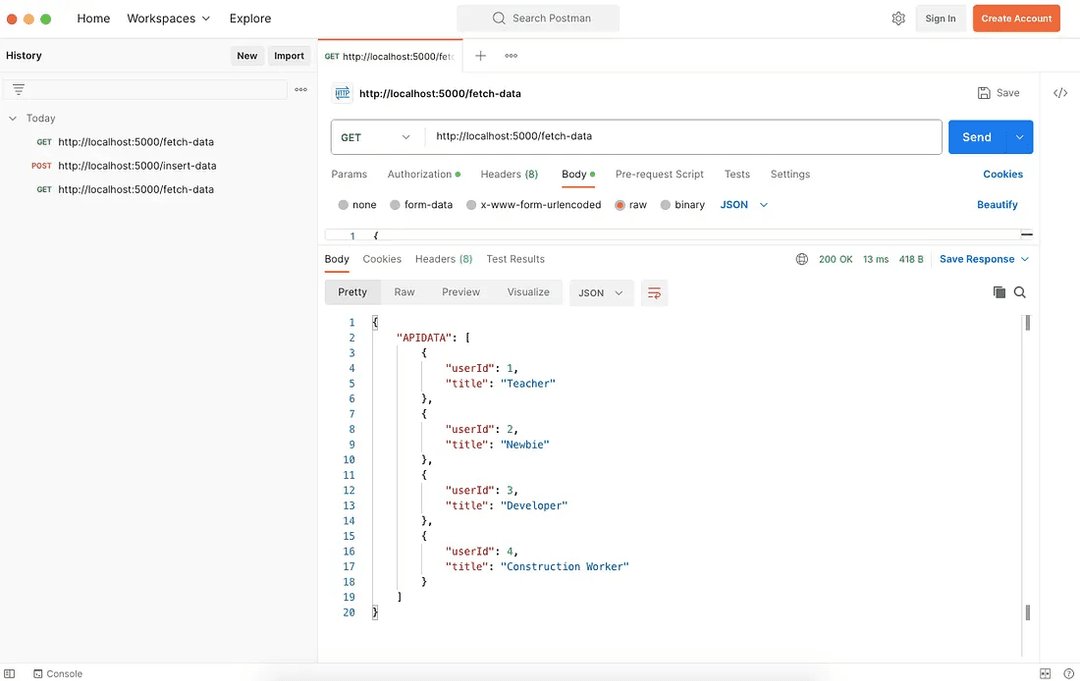Click the Save icon for the request

(x=984, y=93)
